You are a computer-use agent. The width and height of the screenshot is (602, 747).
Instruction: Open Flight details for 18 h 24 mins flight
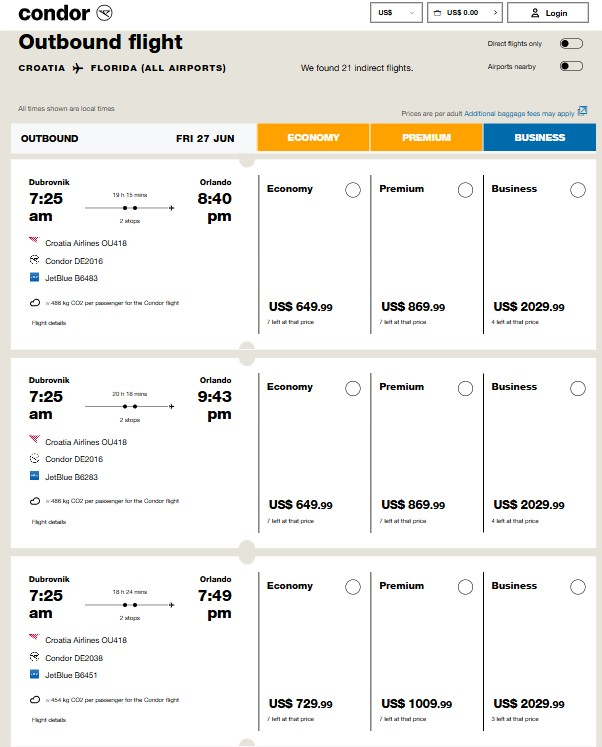click(49, 720)
